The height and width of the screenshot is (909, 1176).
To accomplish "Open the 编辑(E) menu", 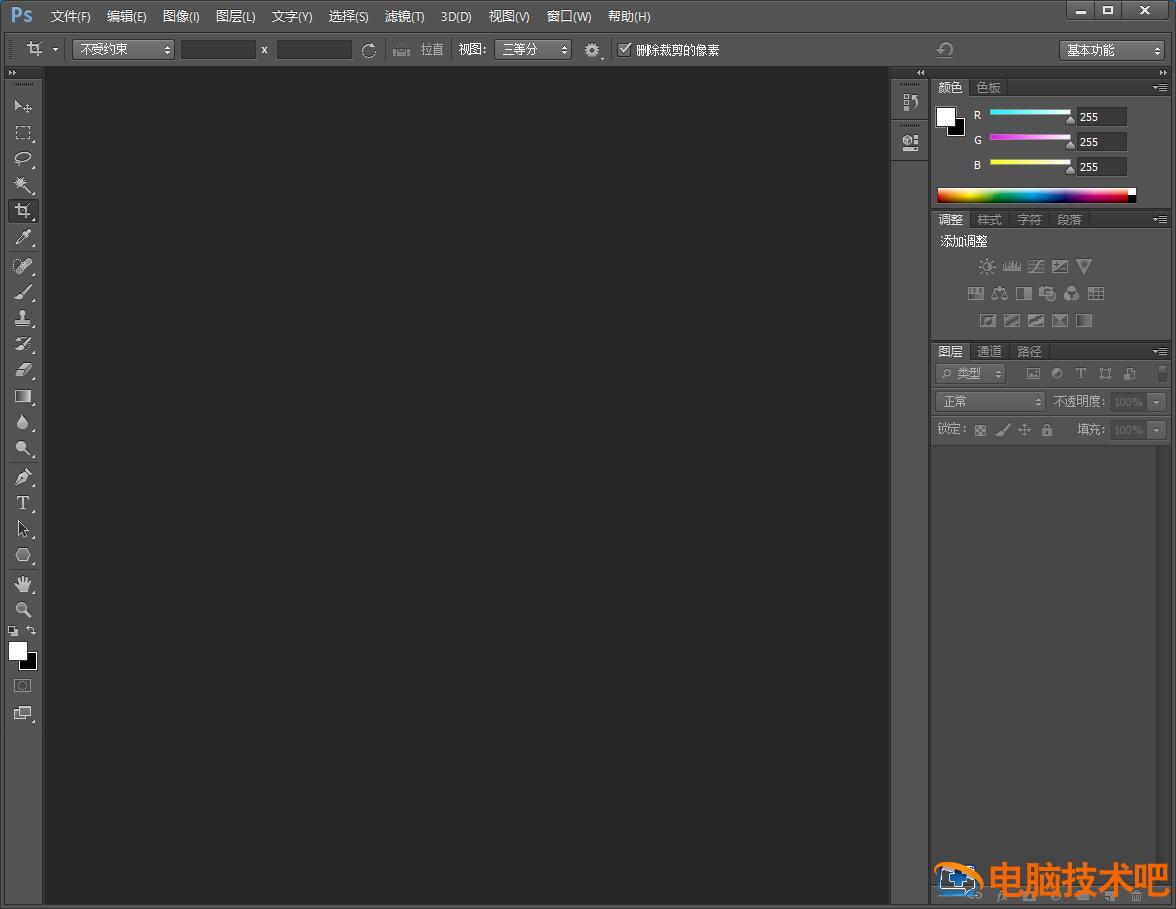I will (126, 16).
